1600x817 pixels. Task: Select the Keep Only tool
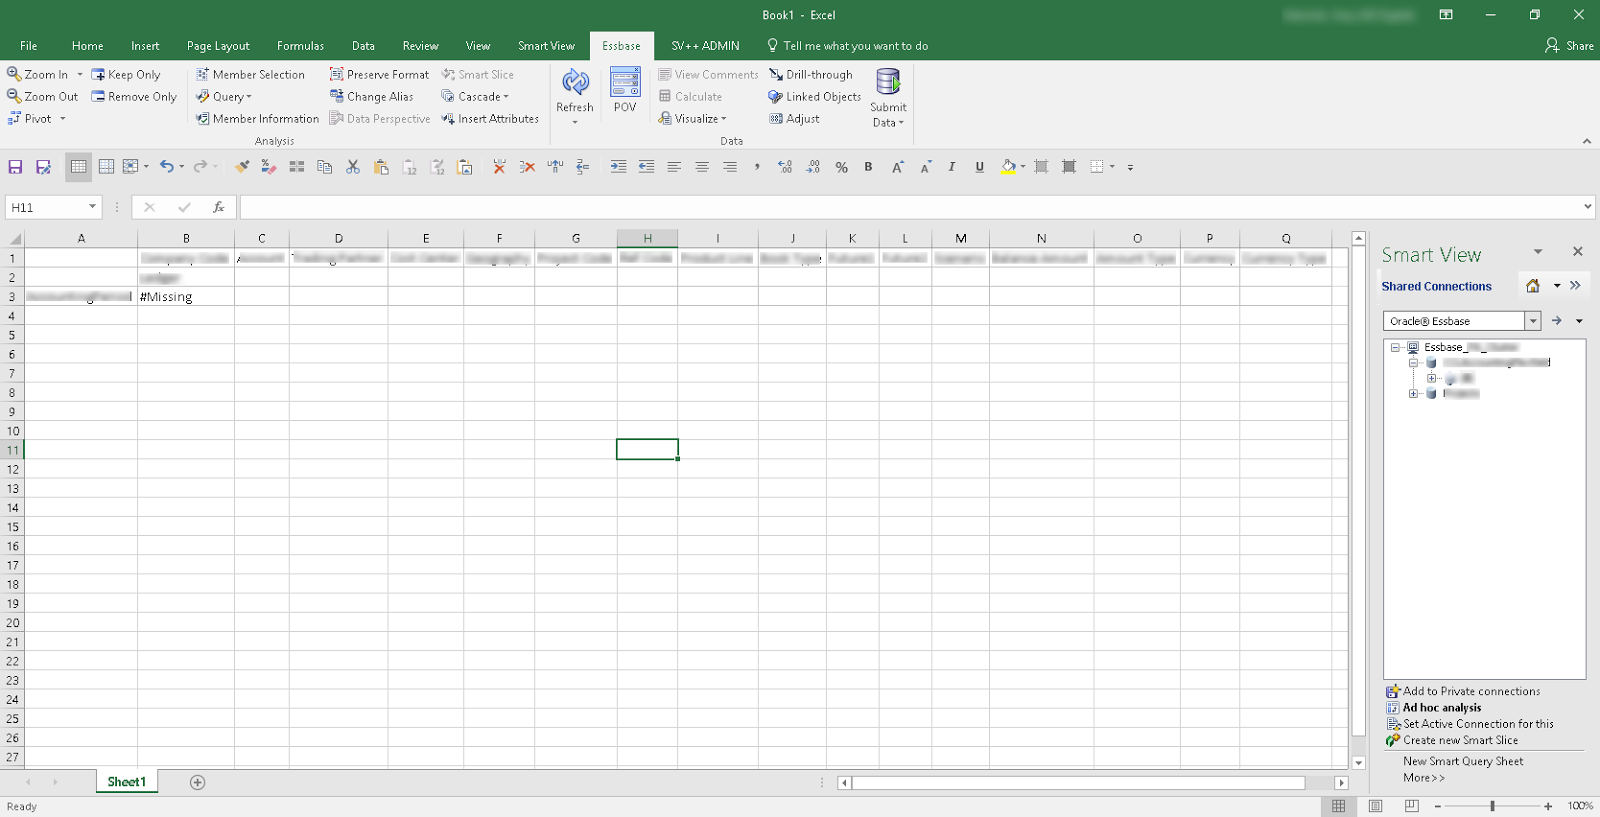(x=126, y=75)
